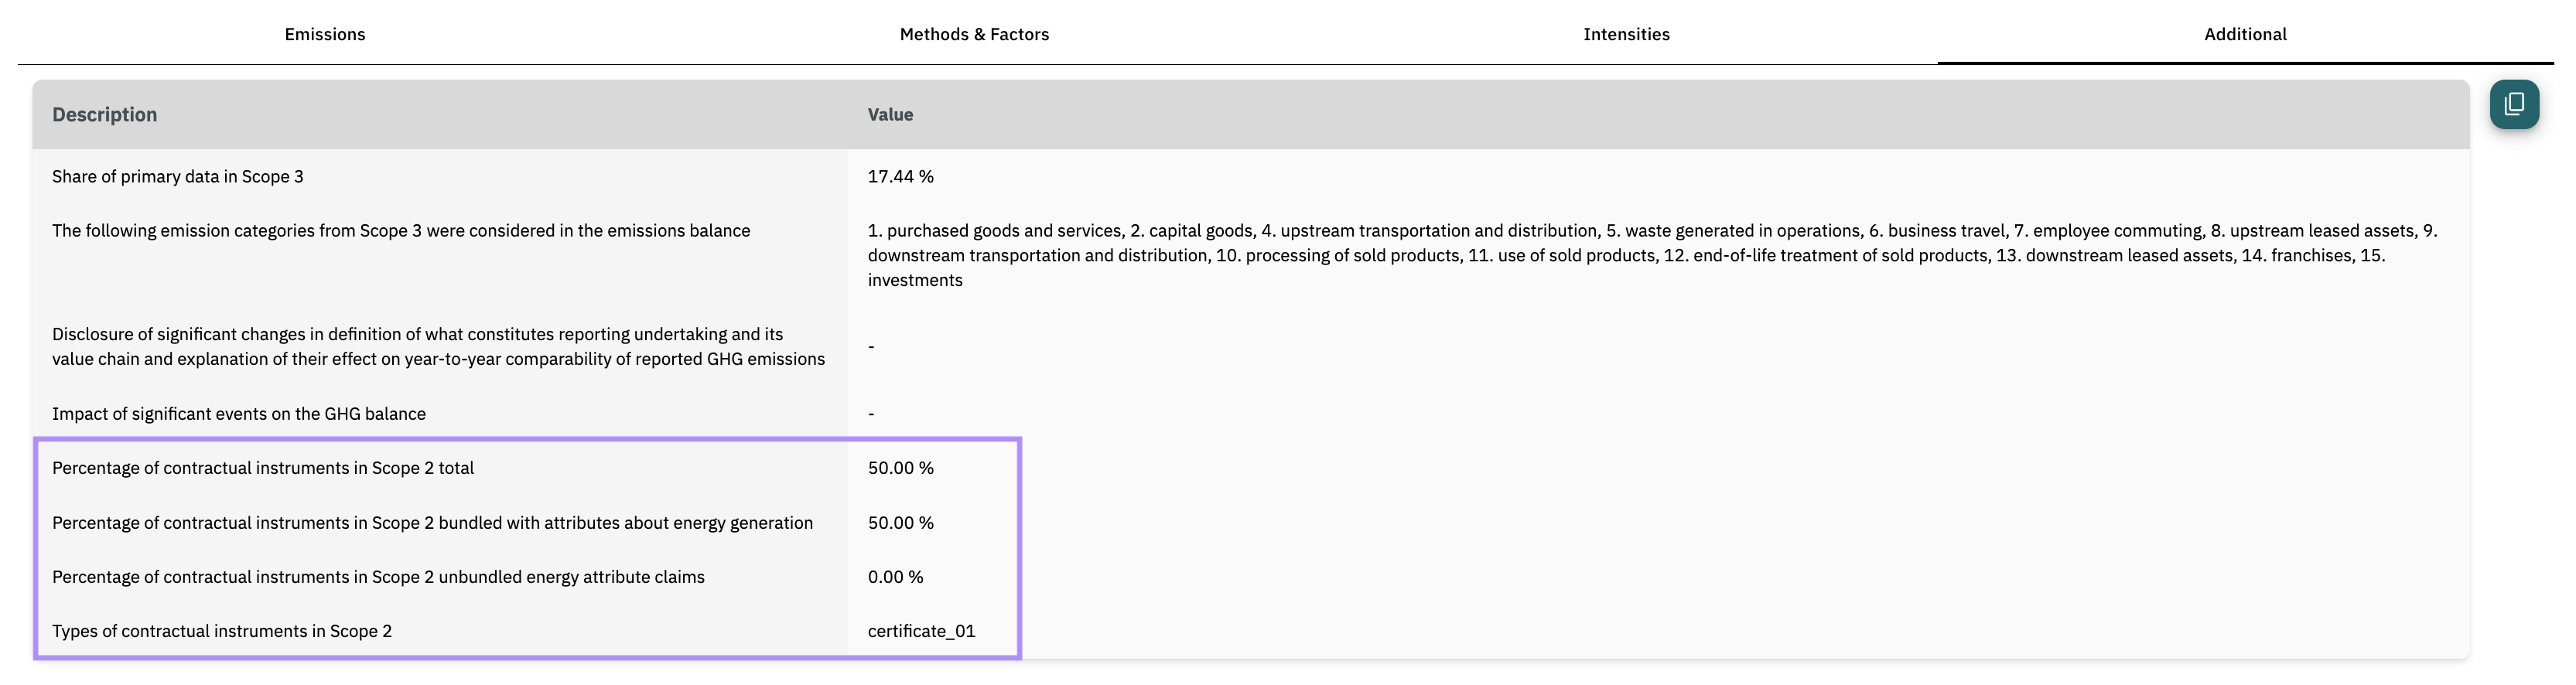Viewport: 2576px width, 685px height.
Task: Click the certificate_01 value
Action: (x=921, y=630)
